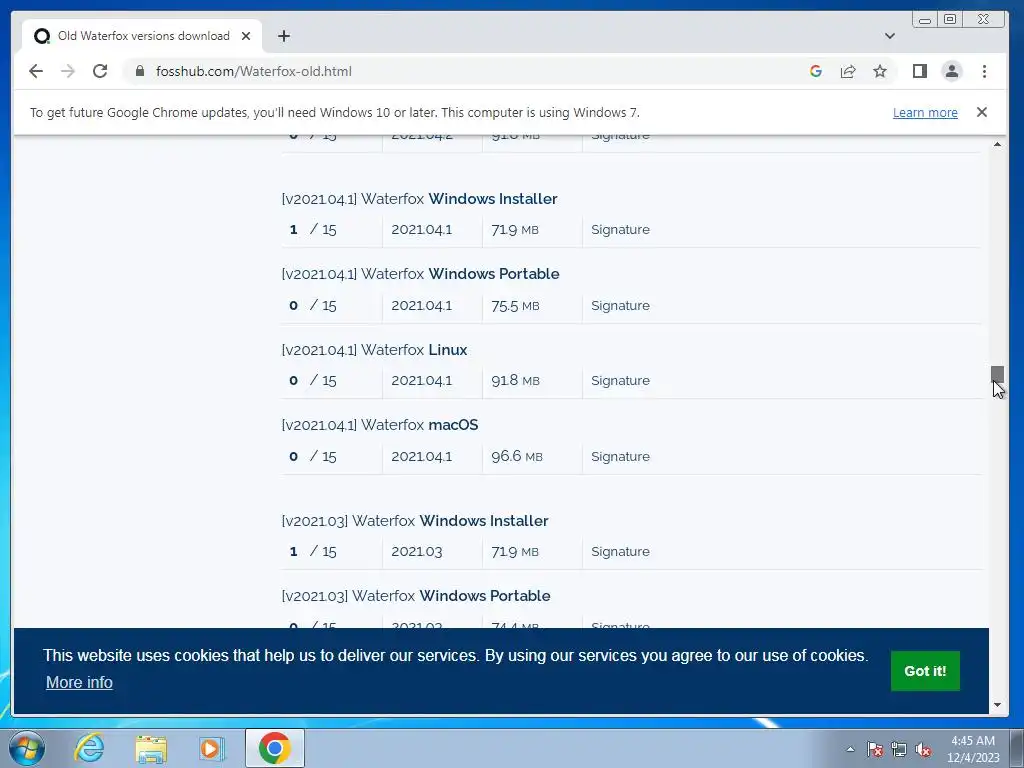Accept cookies with Got it! button
This screenshot has height=768, width=1024.
[x=925, y=671]
